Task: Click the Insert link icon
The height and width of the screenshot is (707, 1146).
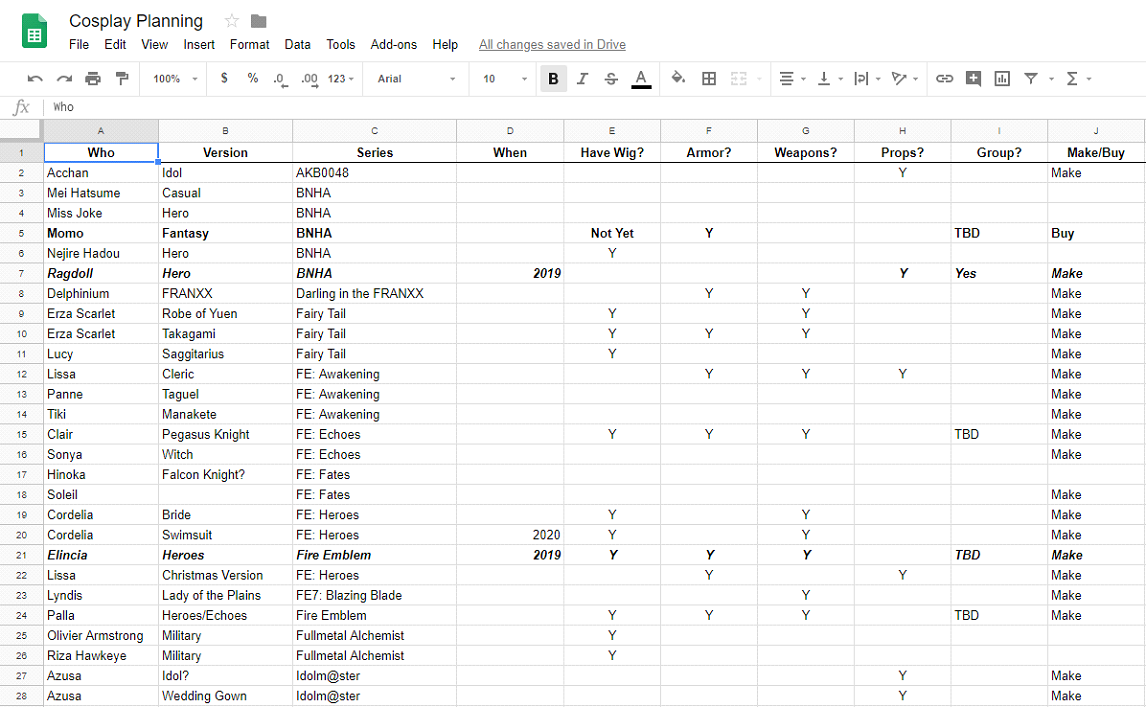Action: click(944, 78)
